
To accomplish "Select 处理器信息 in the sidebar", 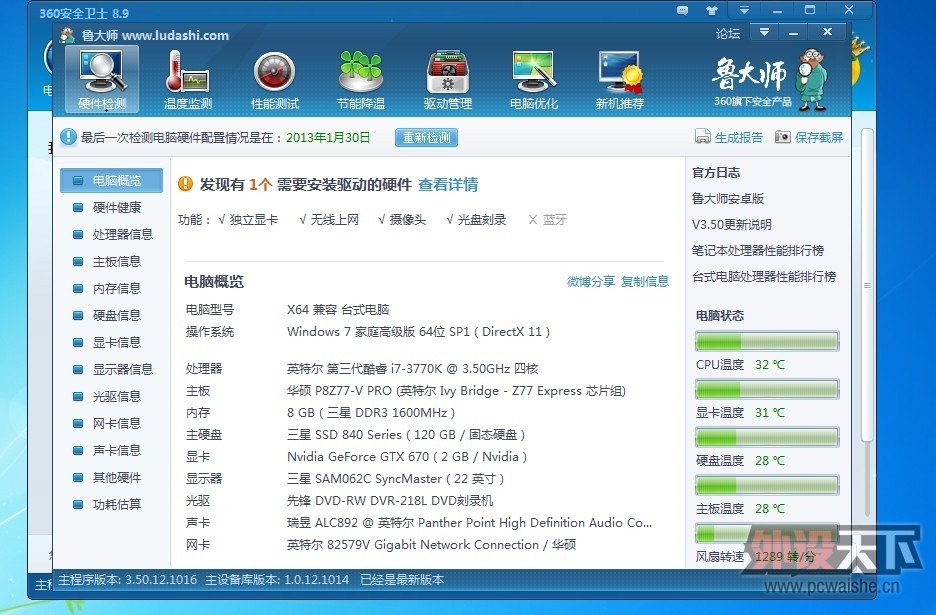I will point(111,234).
